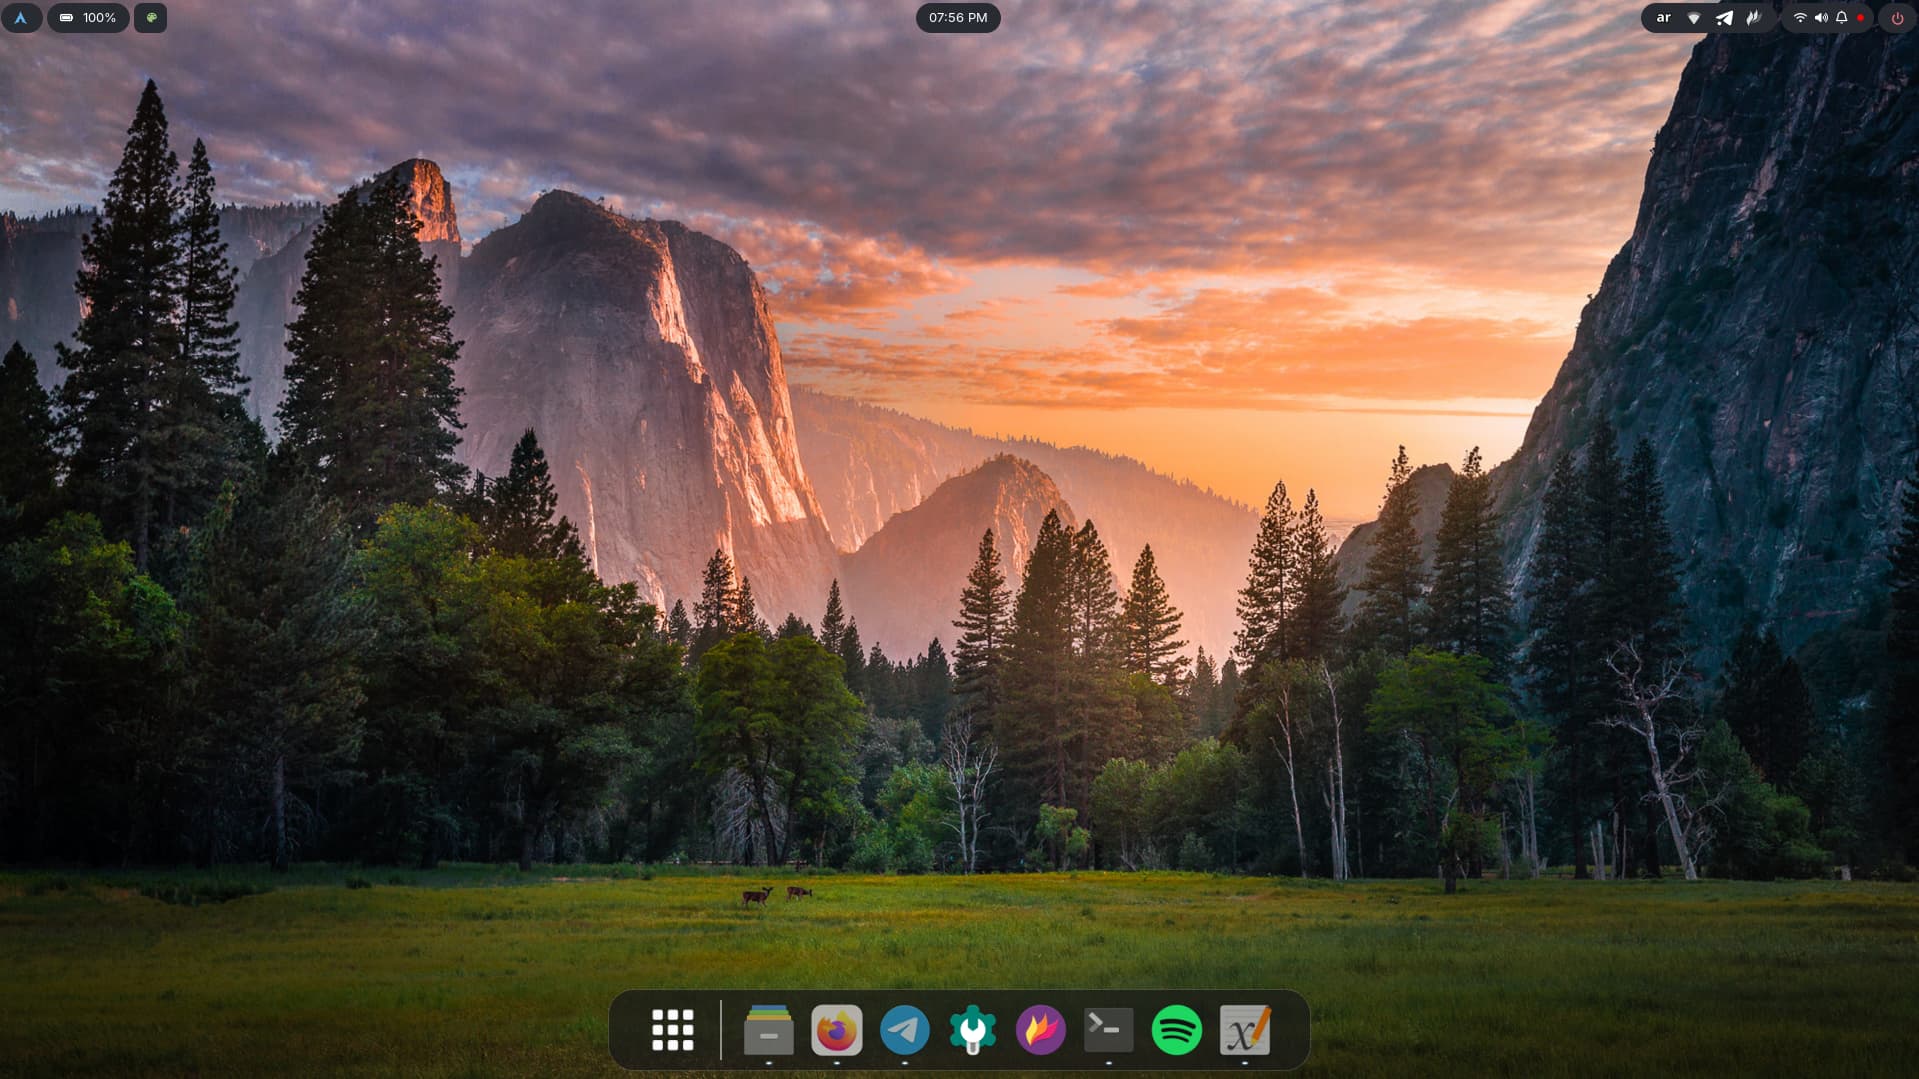This screenshot has height=1079, width=1919.
Task: Open the 07:56 PM clock widget
Action: tap(958, 18)
